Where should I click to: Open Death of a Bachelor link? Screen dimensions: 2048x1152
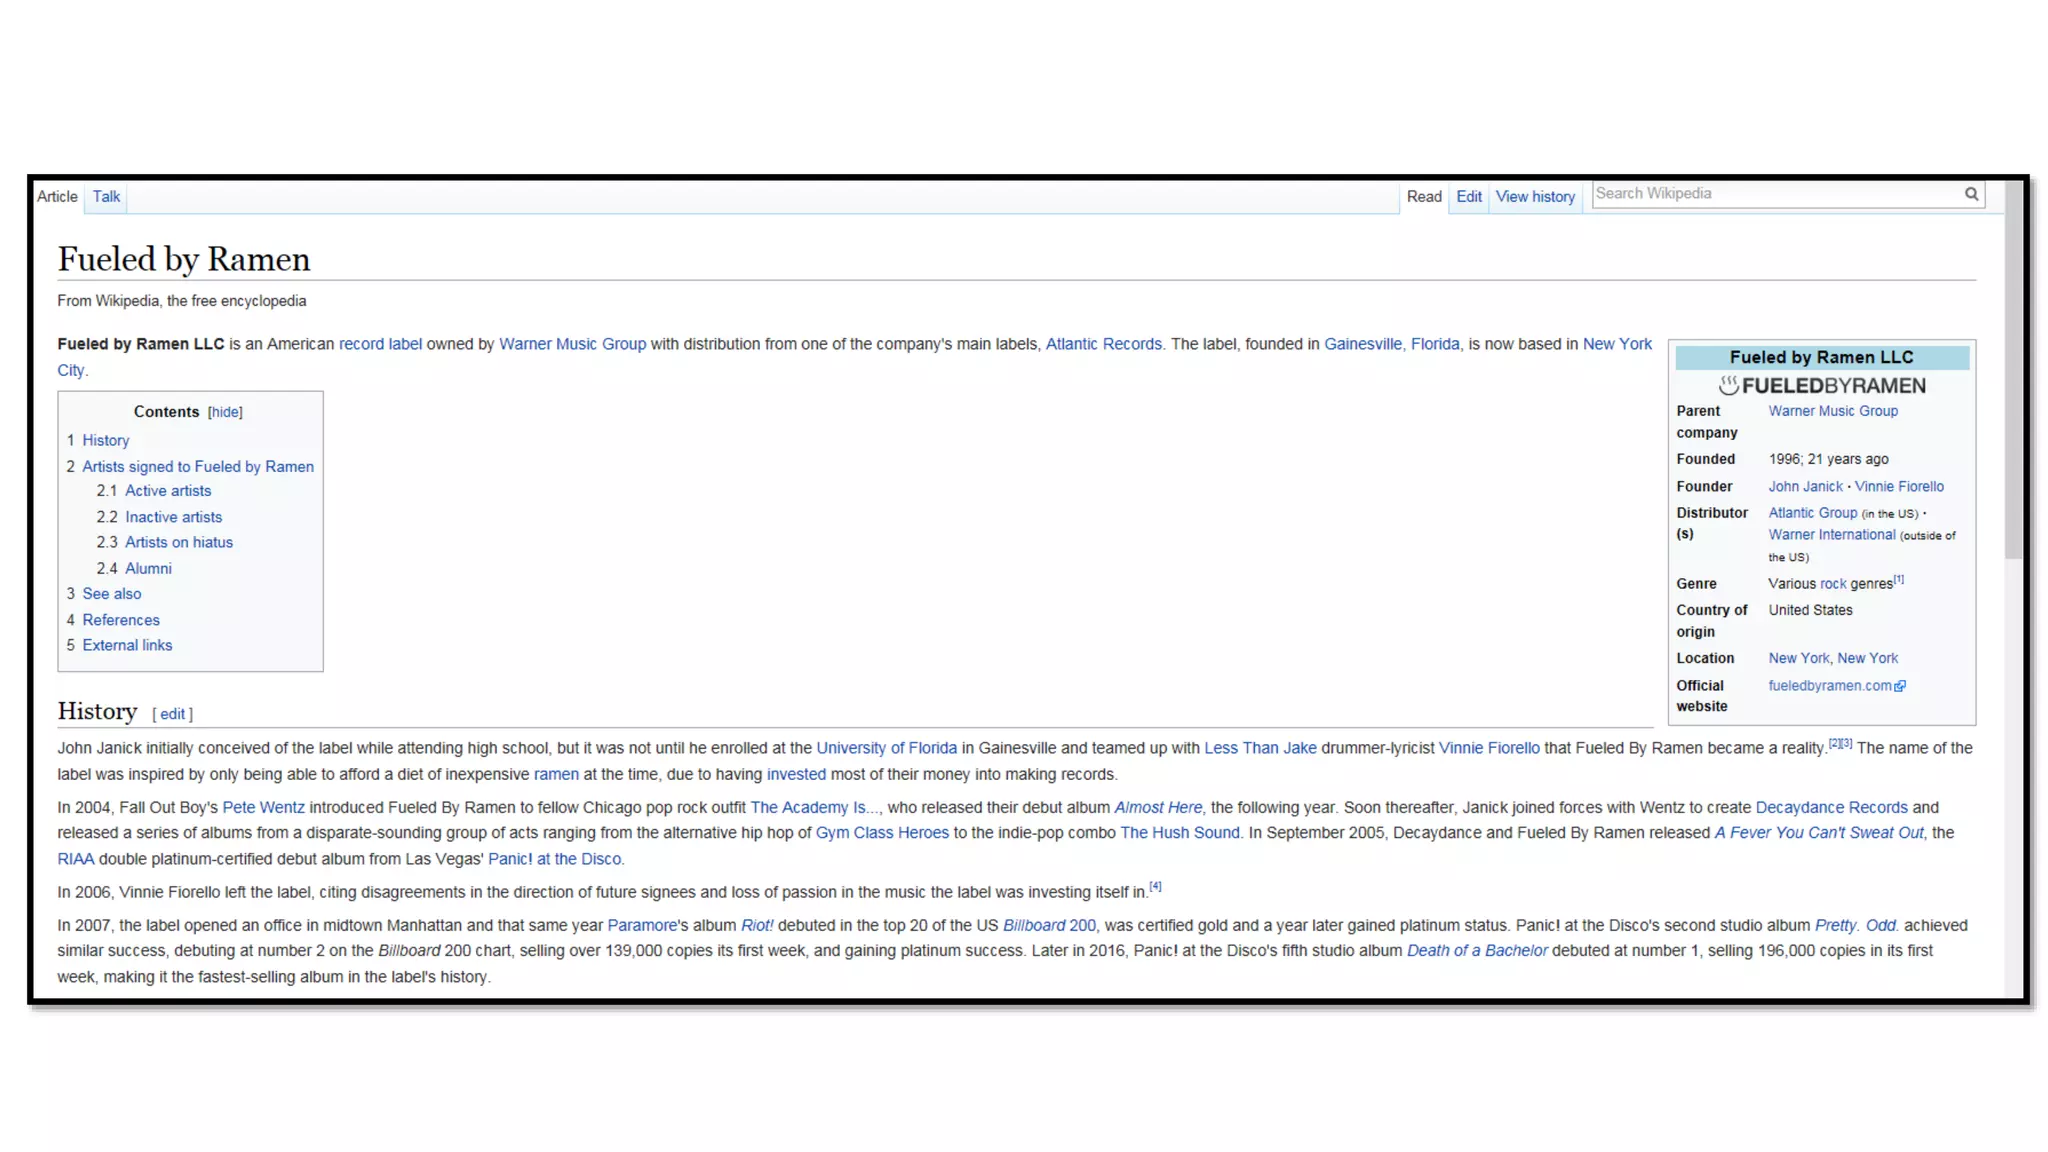click(1476, 951)
